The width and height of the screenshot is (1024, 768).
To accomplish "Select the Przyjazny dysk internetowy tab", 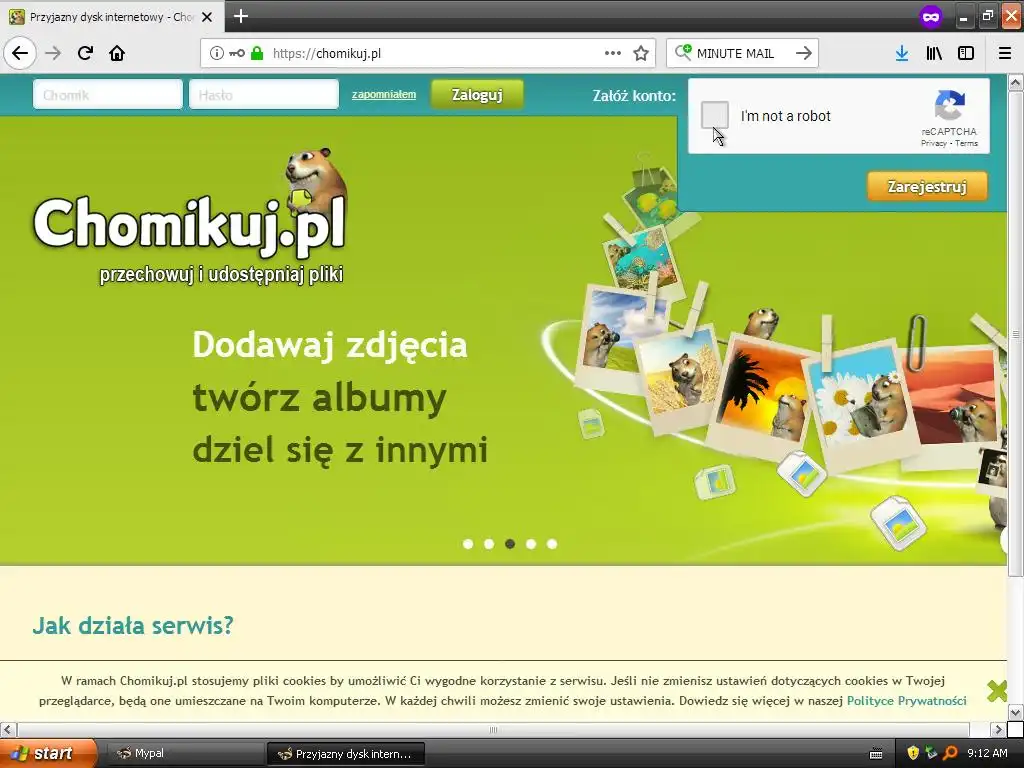I will (111, 17).
